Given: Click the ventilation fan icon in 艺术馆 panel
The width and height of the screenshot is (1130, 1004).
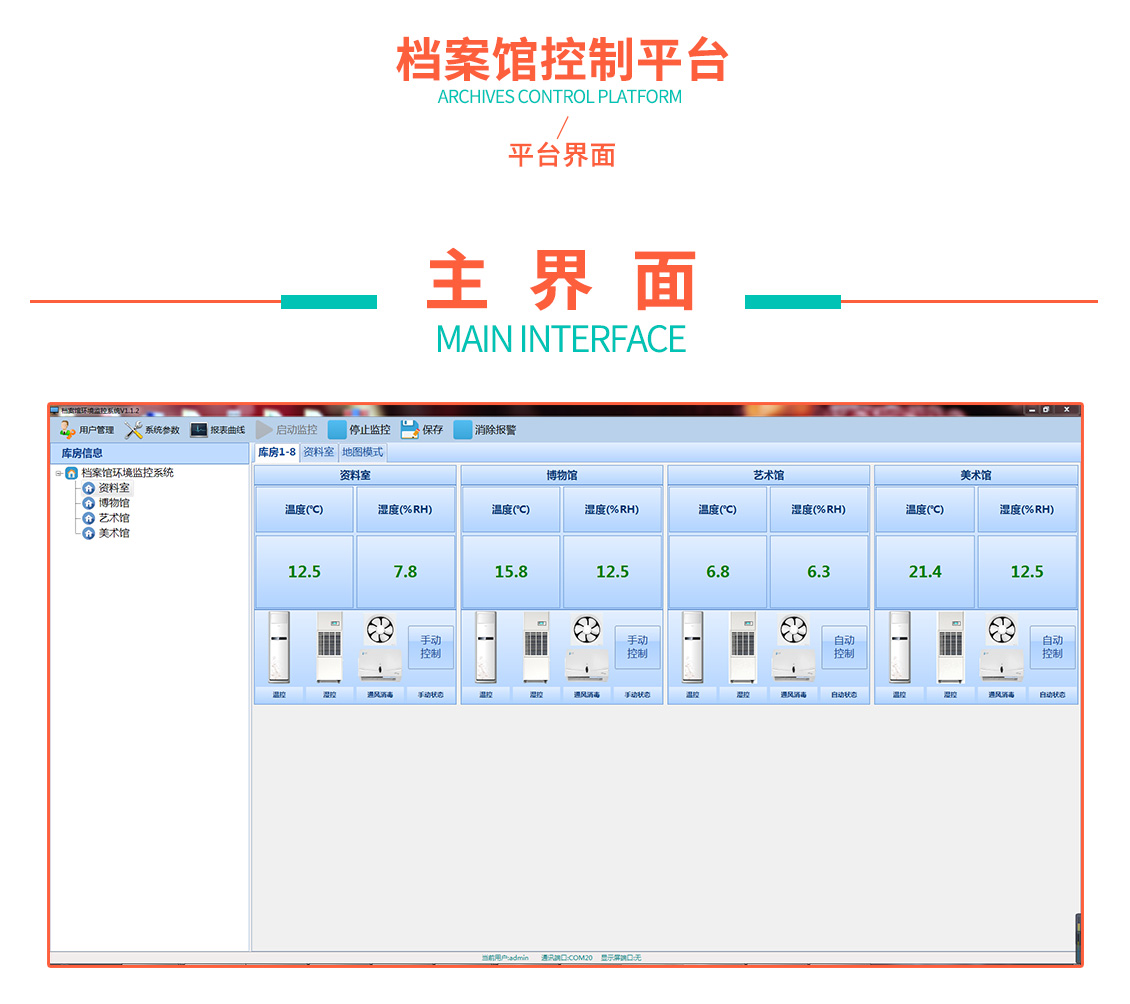Looking at the screenshot, I should click(793, 630).
